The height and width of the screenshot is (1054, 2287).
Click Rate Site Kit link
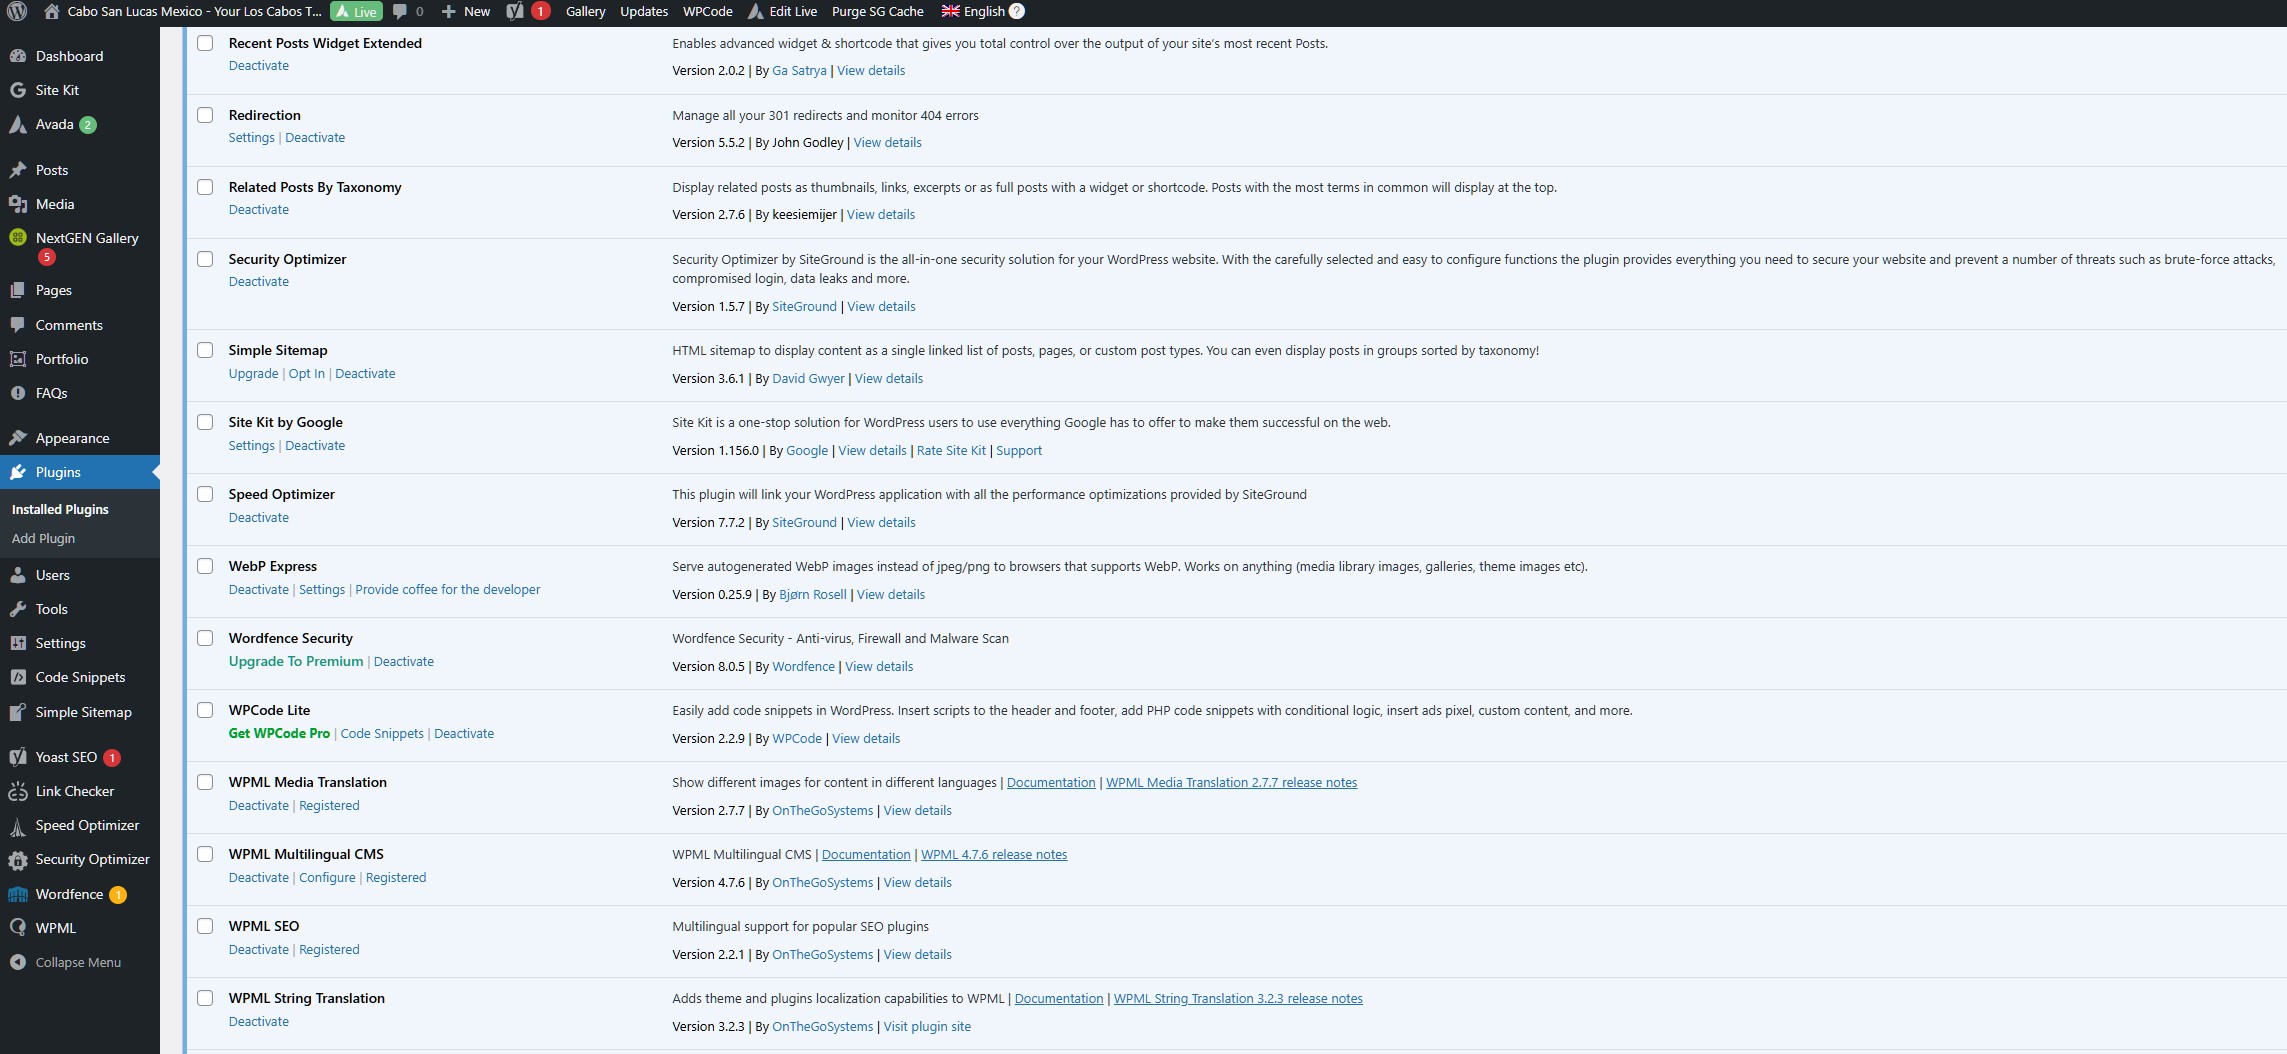coord(951,450)
